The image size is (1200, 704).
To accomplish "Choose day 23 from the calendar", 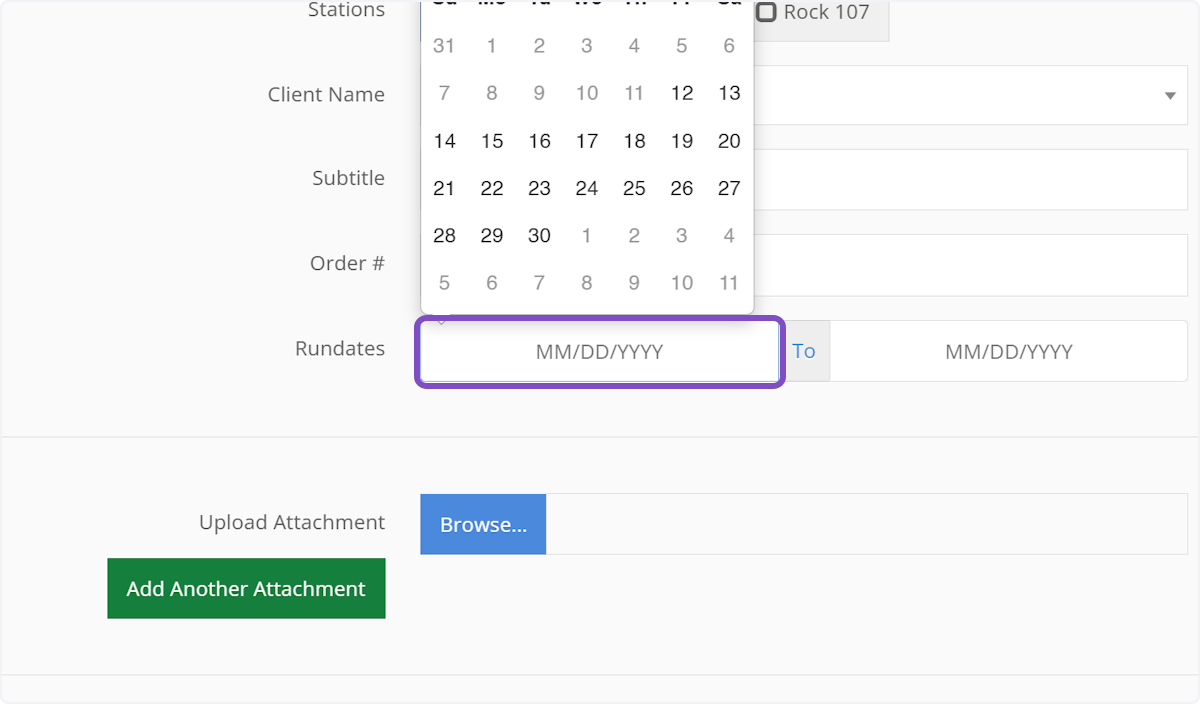I will tap(539, 188).
